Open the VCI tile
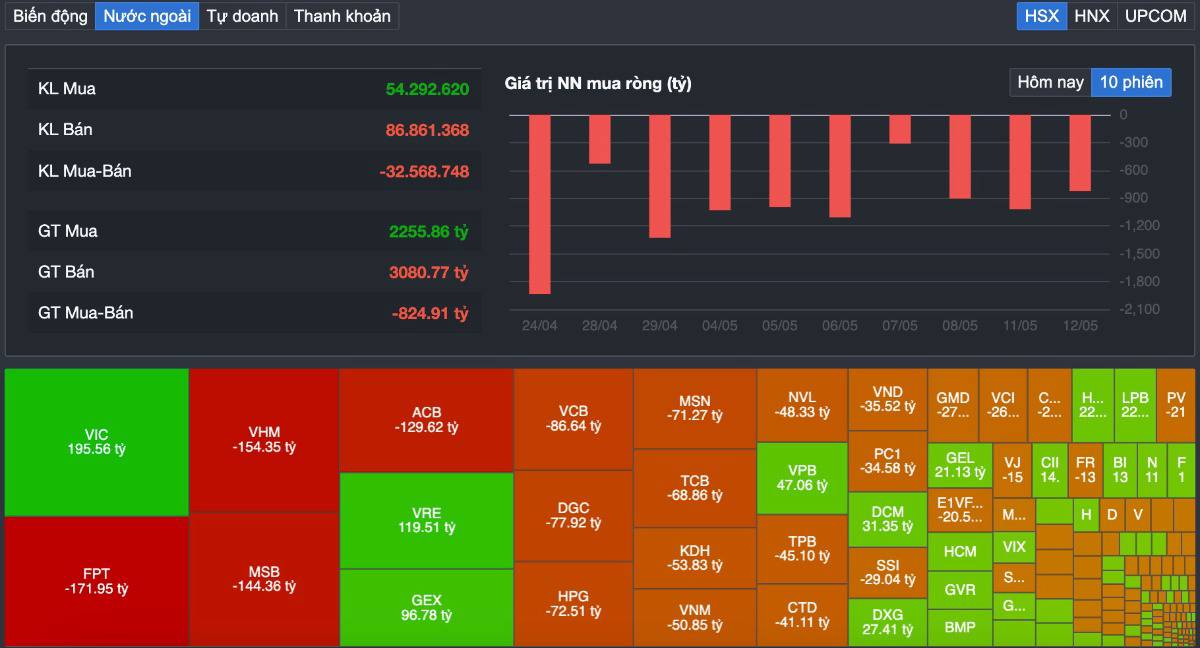Image resolution: width=1200 pixels, height=648 pixels. (1003, 404)
